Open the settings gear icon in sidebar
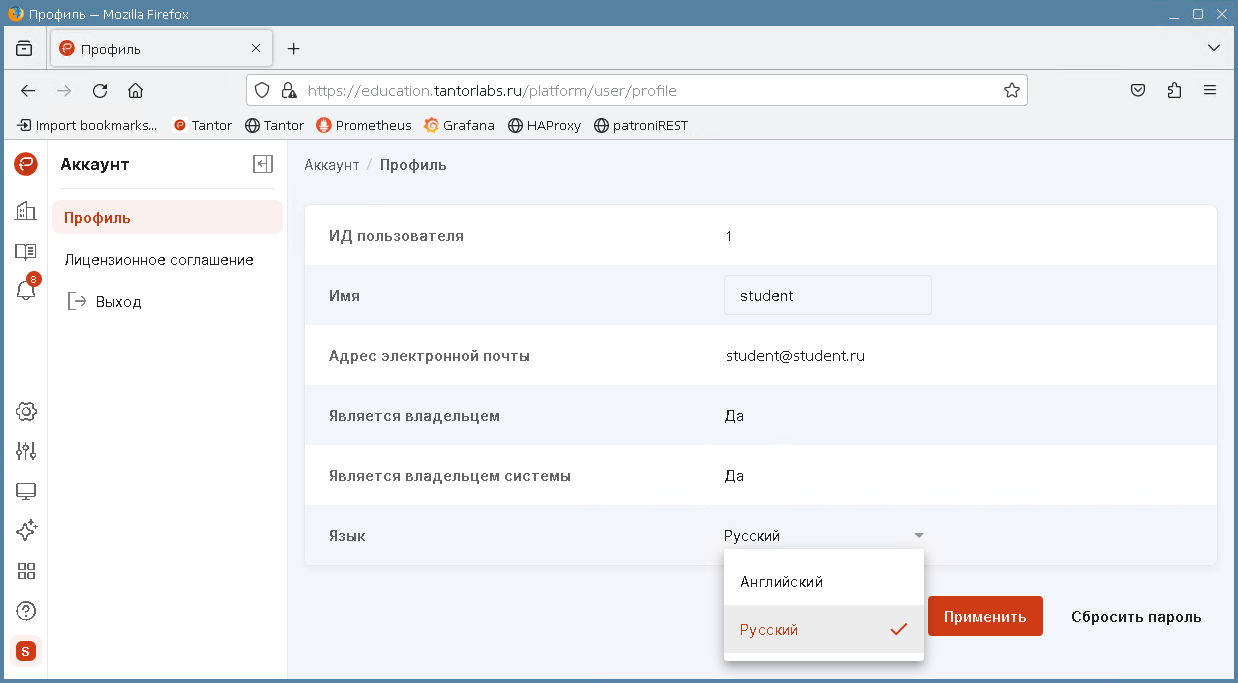Viewport: 1238px width, 683px height. tap(26, 411)
